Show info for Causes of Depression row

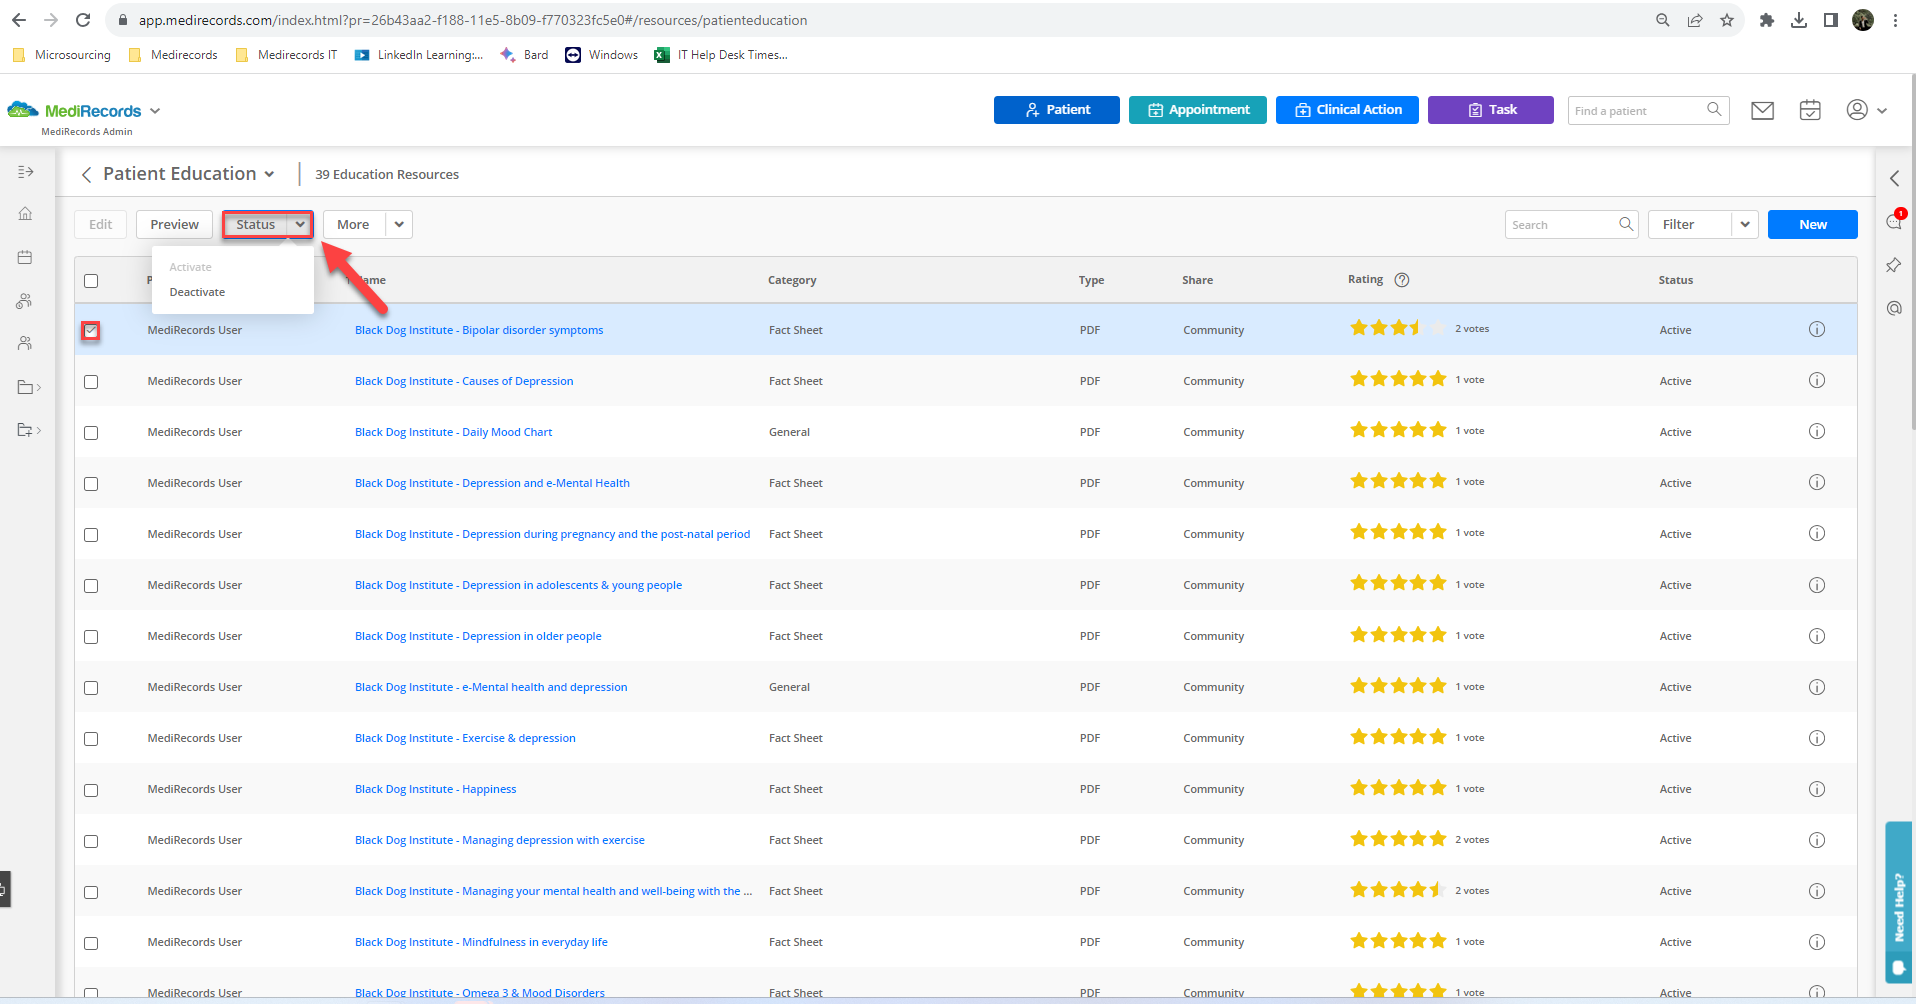pos(1817,381)
